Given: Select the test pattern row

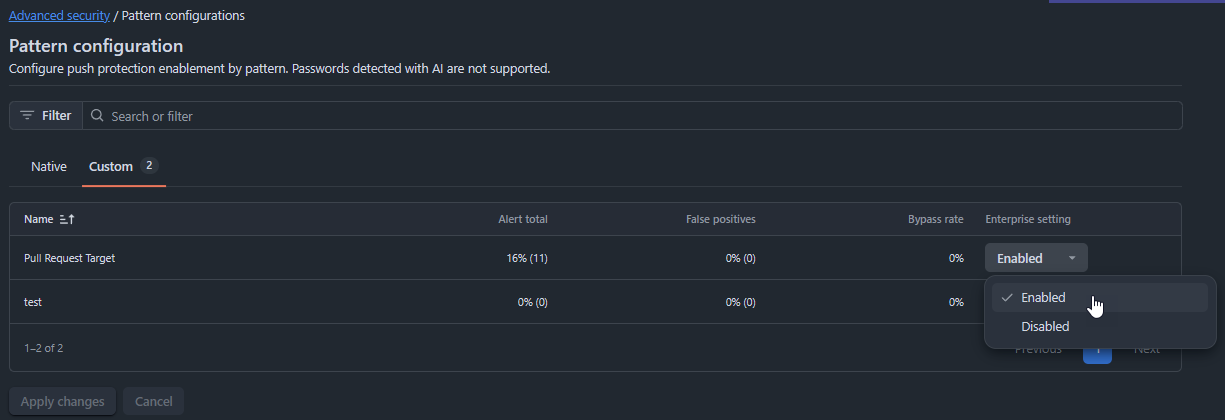Looking at the screenshot, I should (x=33, y=302).
